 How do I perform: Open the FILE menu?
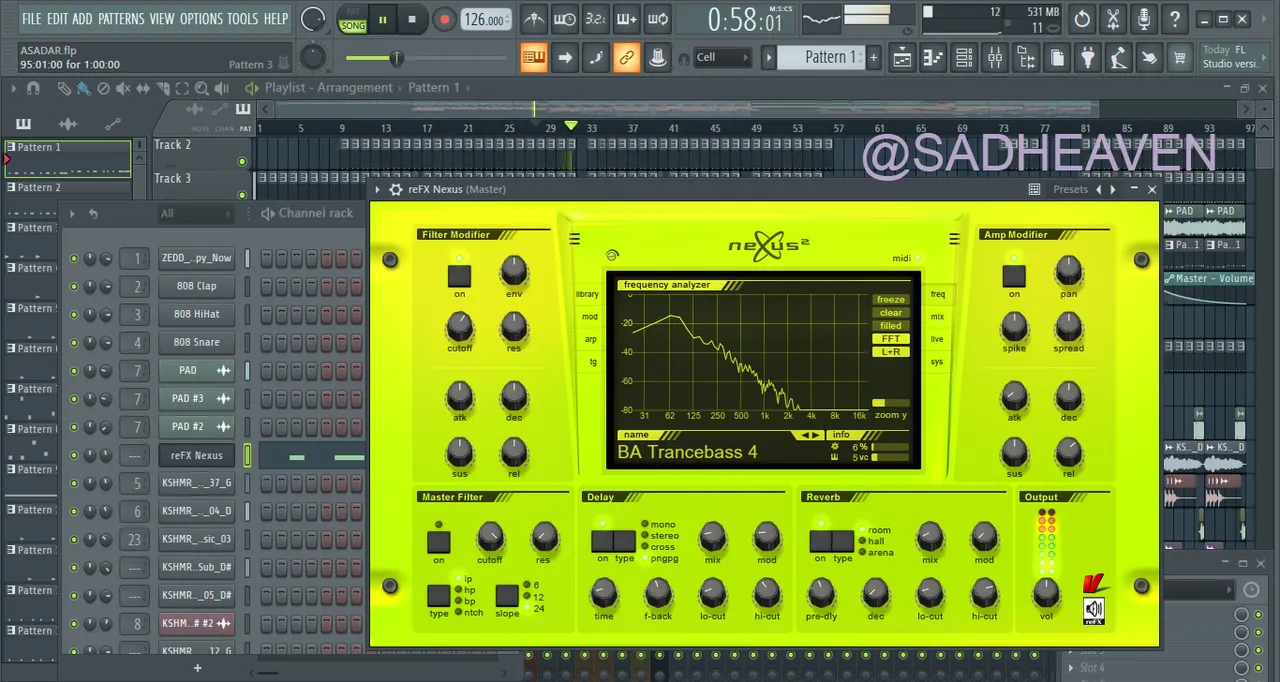32,18
